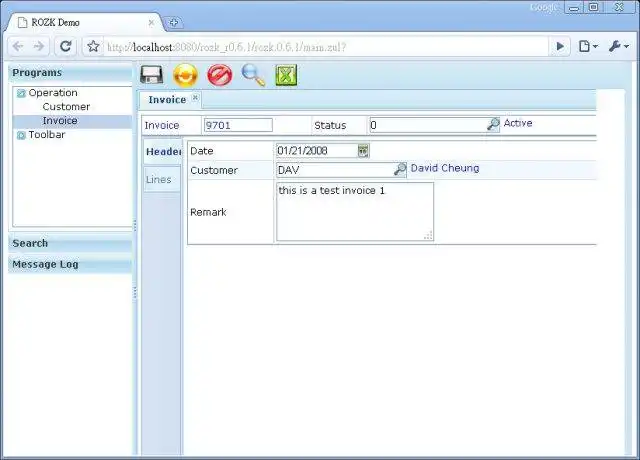Close the ROZK Demo browser tab
640x460 pixels.
[151, 23]
